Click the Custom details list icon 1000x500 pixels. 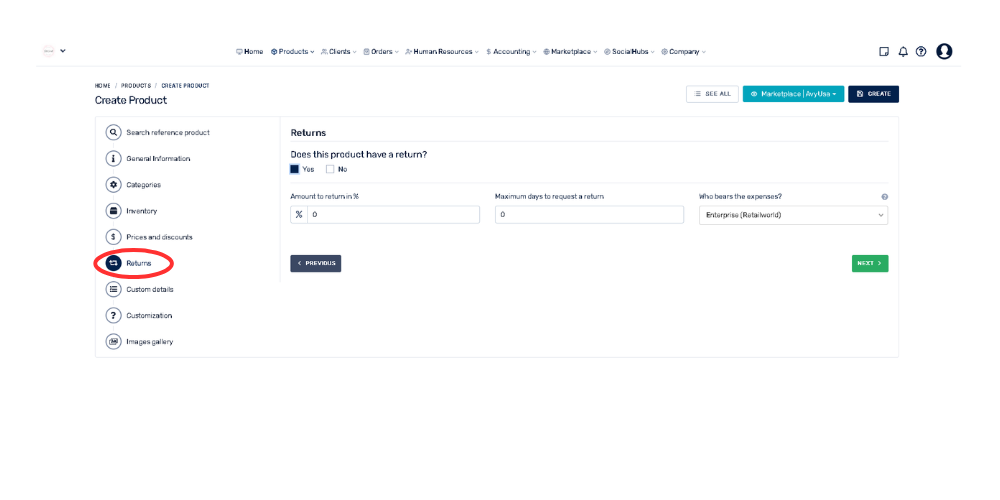pos(114,289)
